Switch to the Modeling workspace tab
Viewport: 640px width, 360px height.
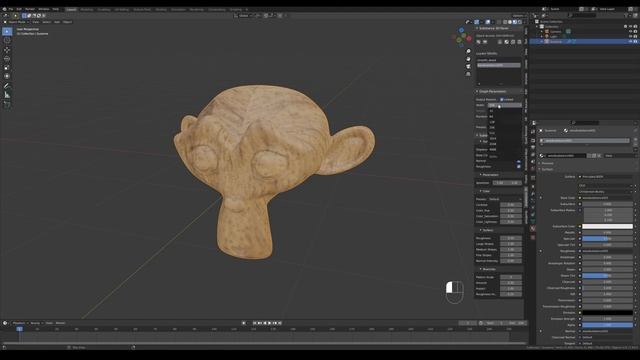(x=87, y=9)
